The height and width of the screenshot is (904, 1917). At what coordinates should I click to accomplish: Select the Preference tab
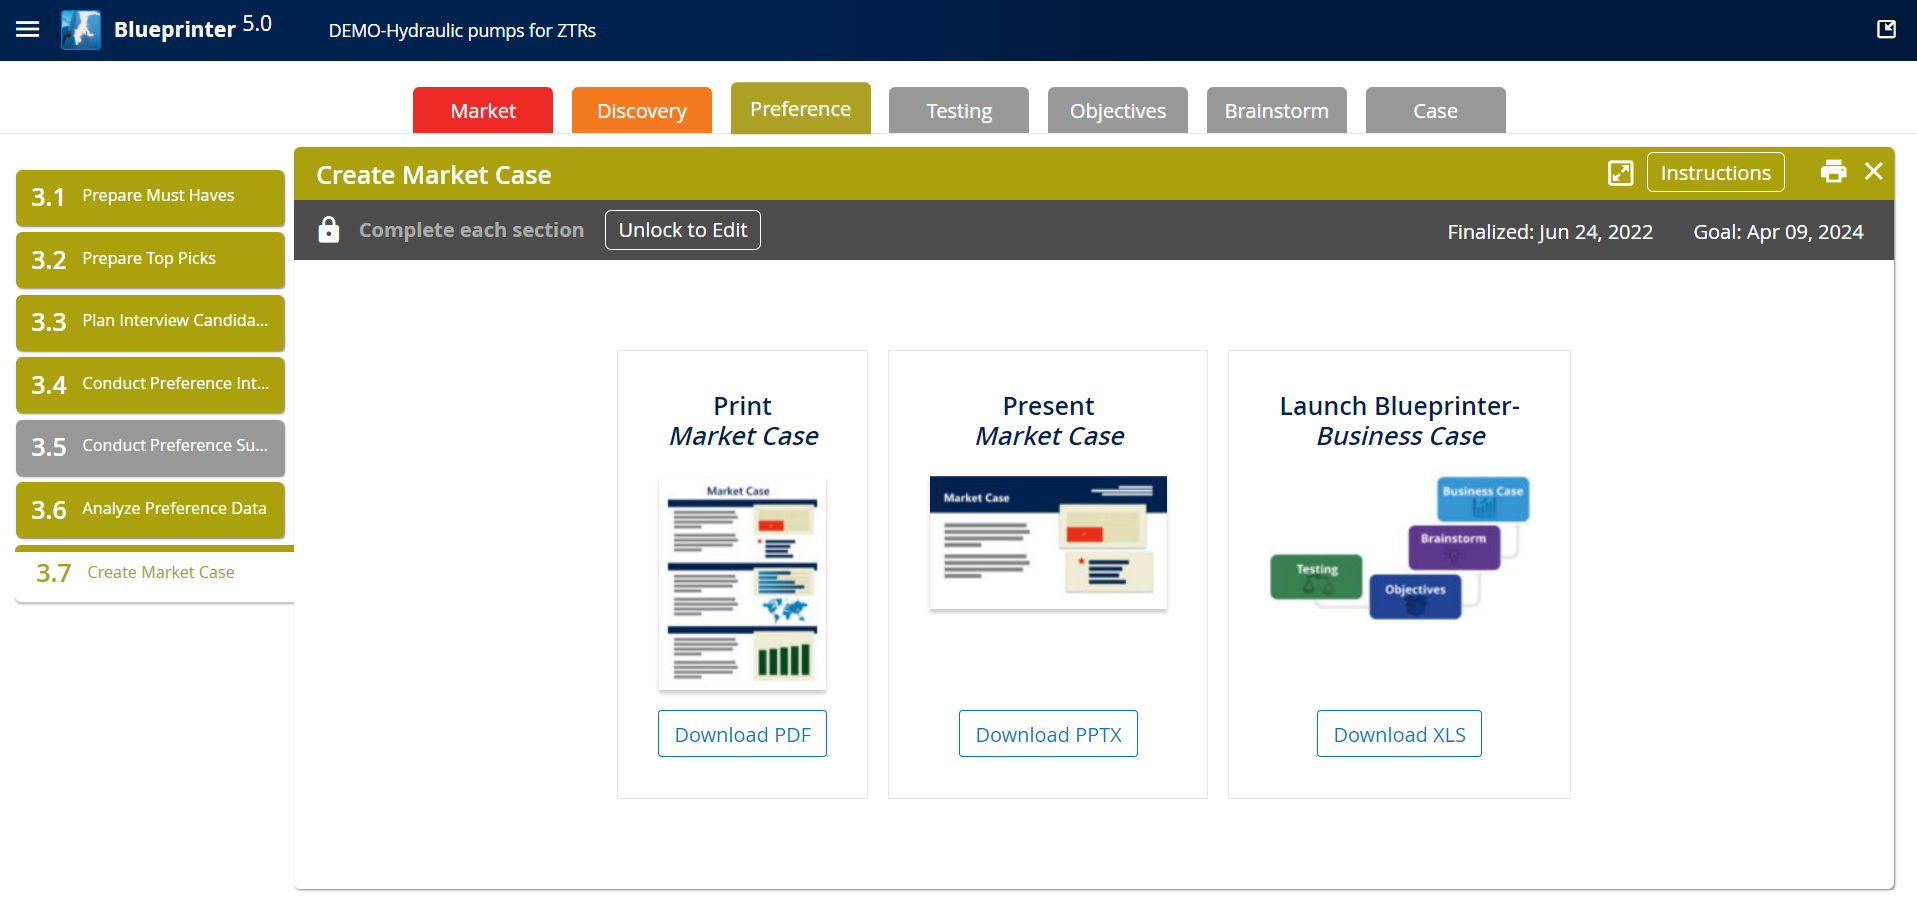(x=801, y=108)
